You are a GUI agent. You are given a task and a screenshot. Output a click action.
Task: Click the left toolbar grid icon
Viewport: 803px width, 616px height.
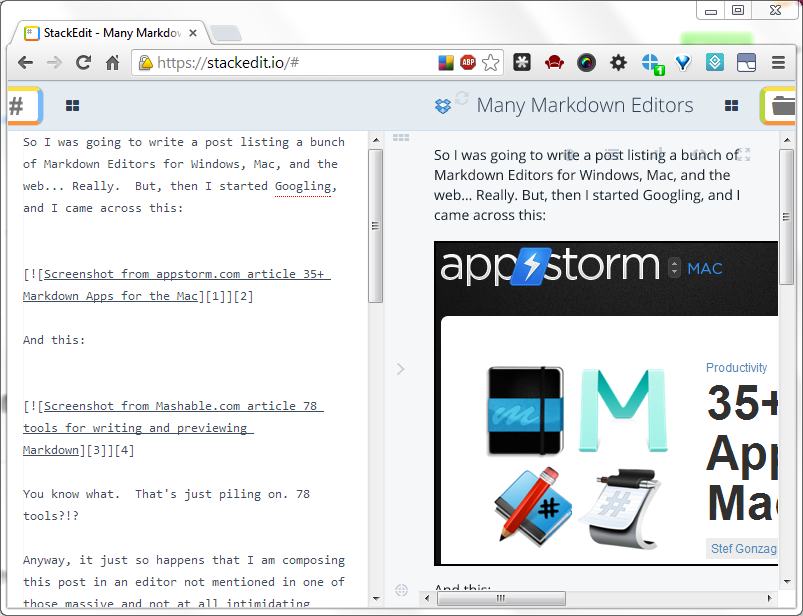(x=72, y=106)
